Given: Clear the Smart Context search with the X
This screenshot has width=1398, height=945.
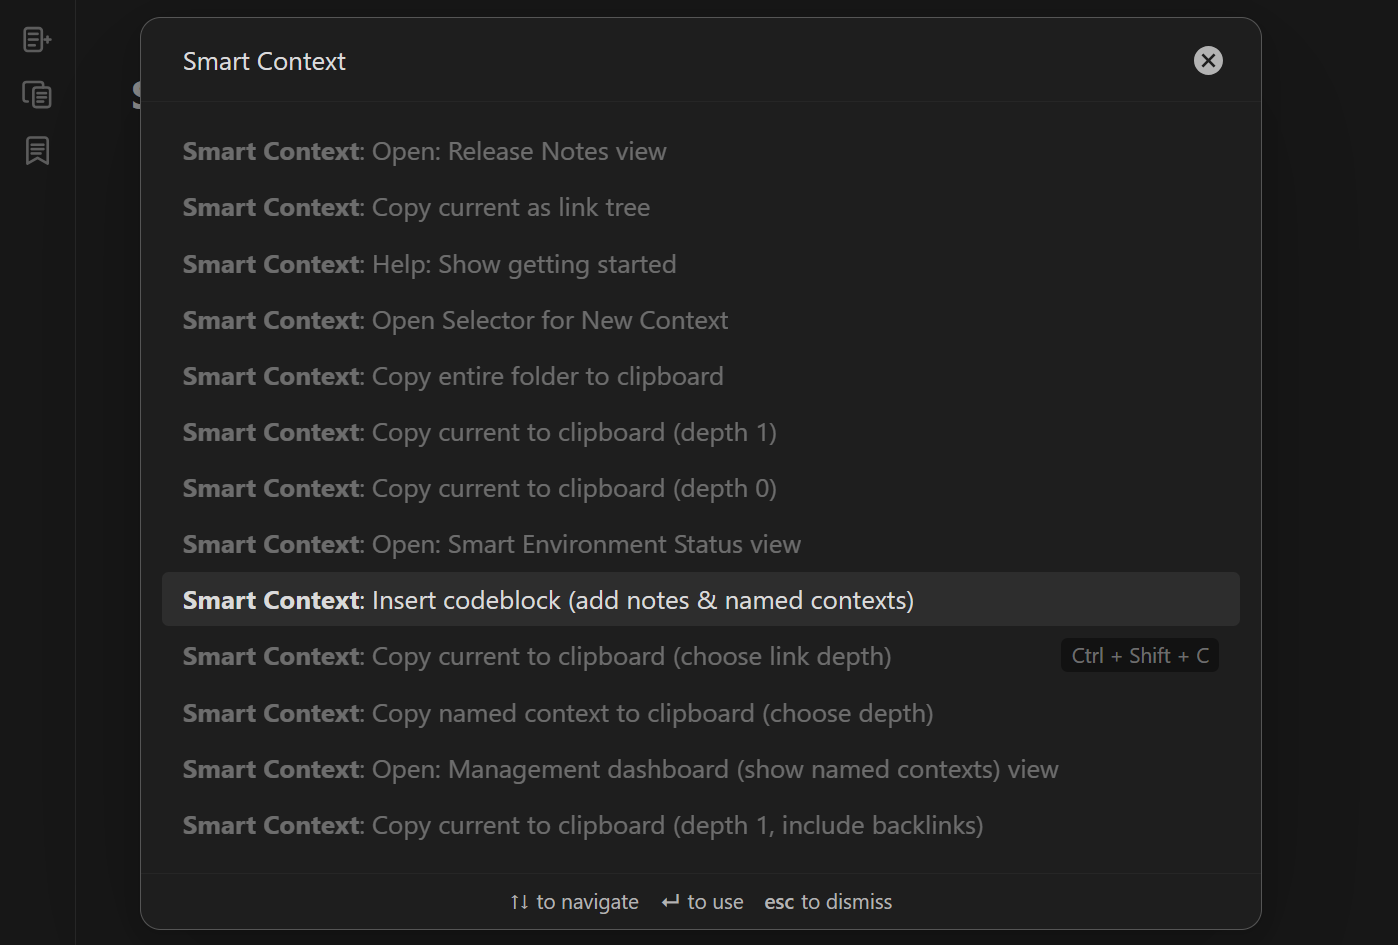Looking at the screenshot, I should (1208, 61).
